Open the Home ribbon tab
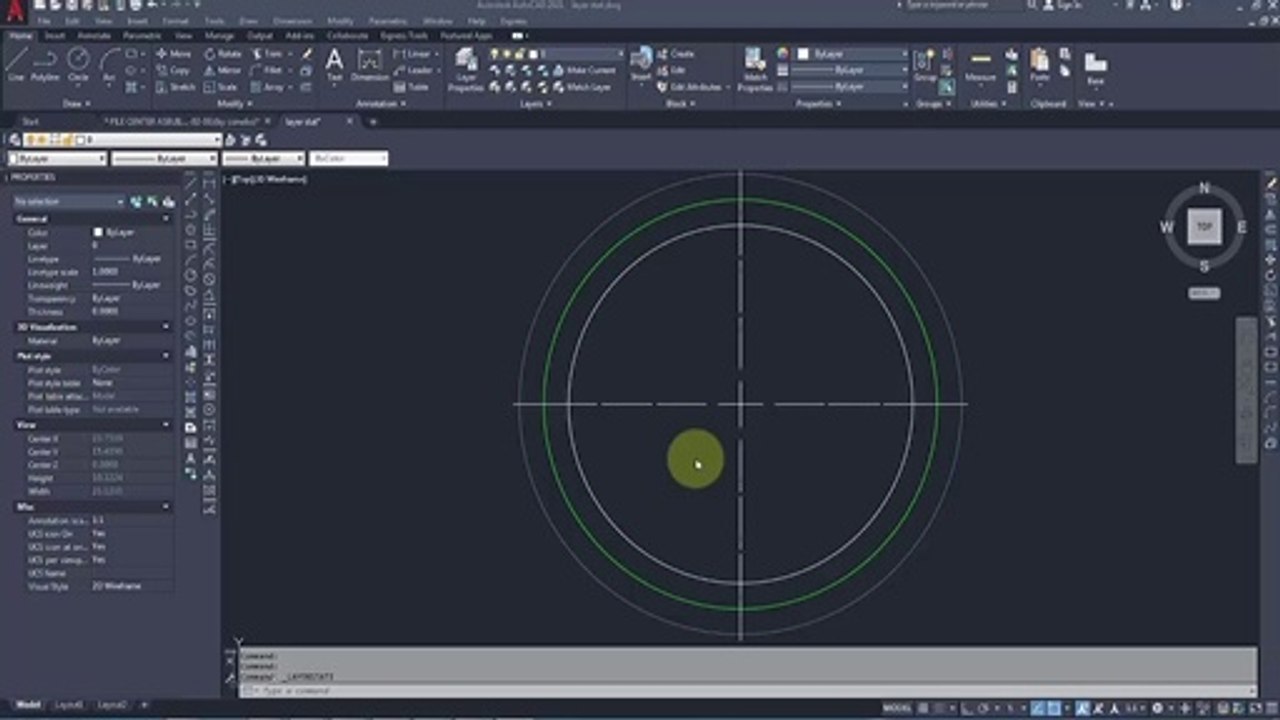 pos(20,35)
